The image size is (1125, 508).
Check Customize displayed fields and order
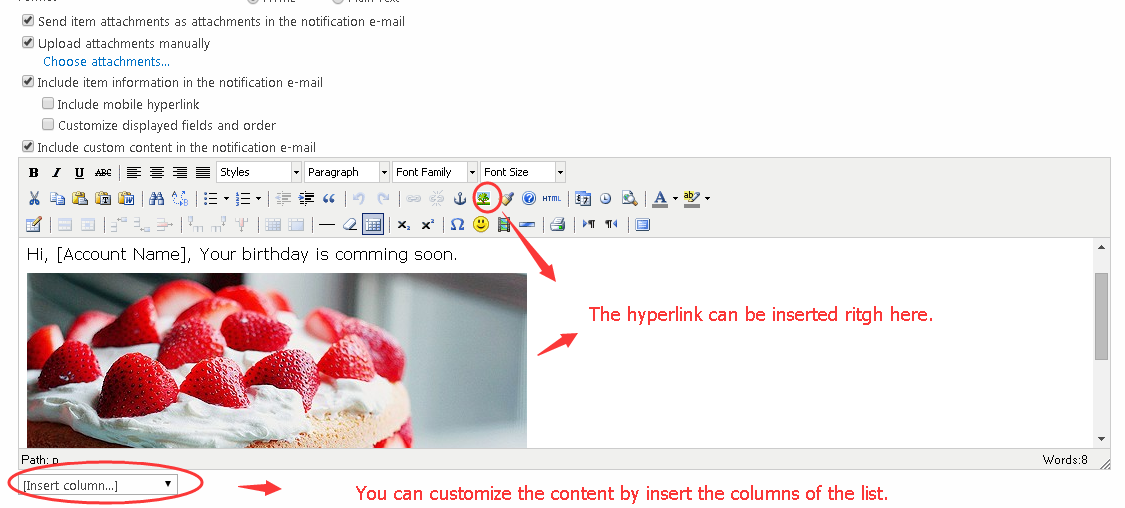point(47,125)
